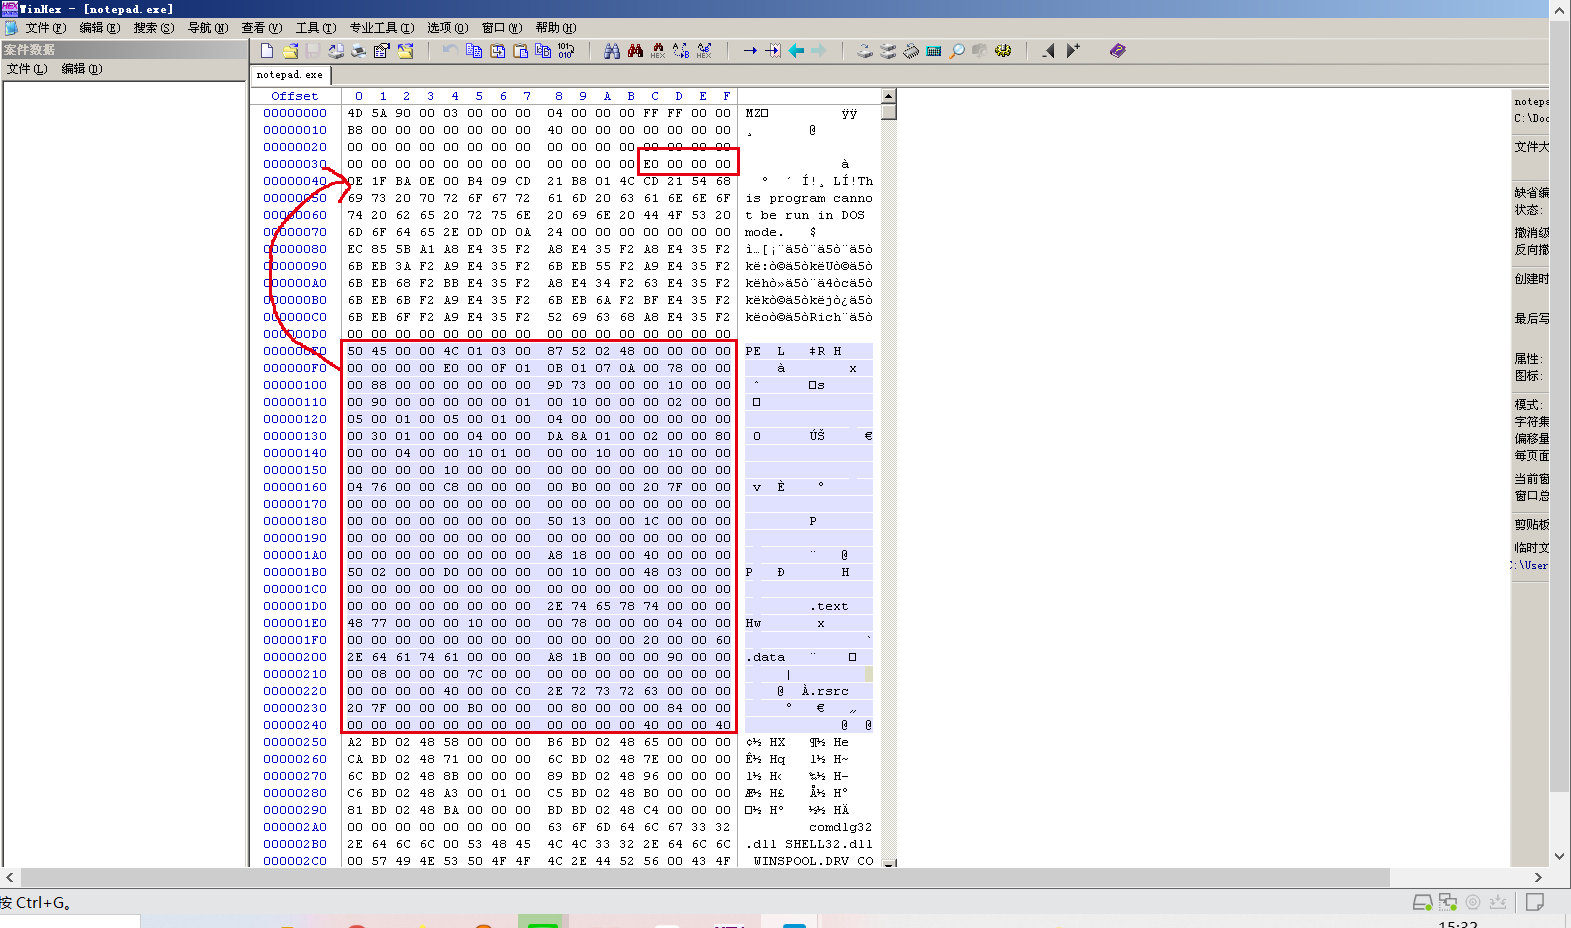Open Find Text blue binoculars icon
Viewport: 1571px width, 928px height.
612,51
